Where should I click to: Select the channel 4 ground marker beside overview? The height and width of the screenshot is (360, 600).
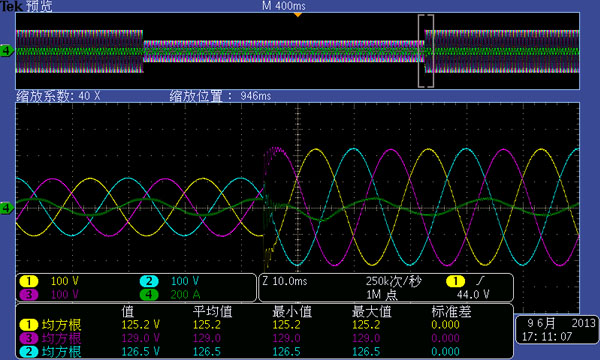tap(7, 50)
